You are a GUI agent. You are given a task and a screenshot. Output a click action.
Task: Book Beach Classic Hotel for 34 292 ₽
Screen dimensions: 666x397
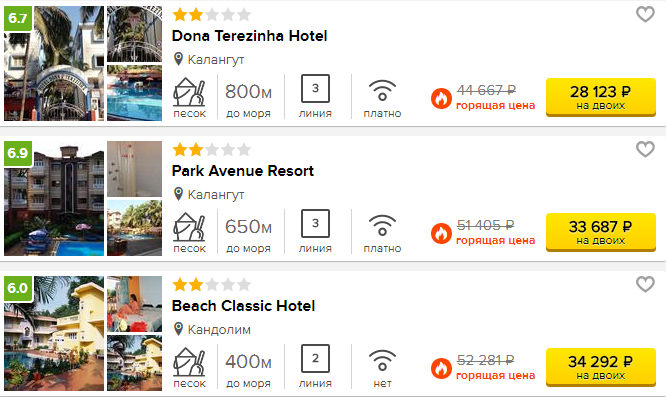point(601,367)
